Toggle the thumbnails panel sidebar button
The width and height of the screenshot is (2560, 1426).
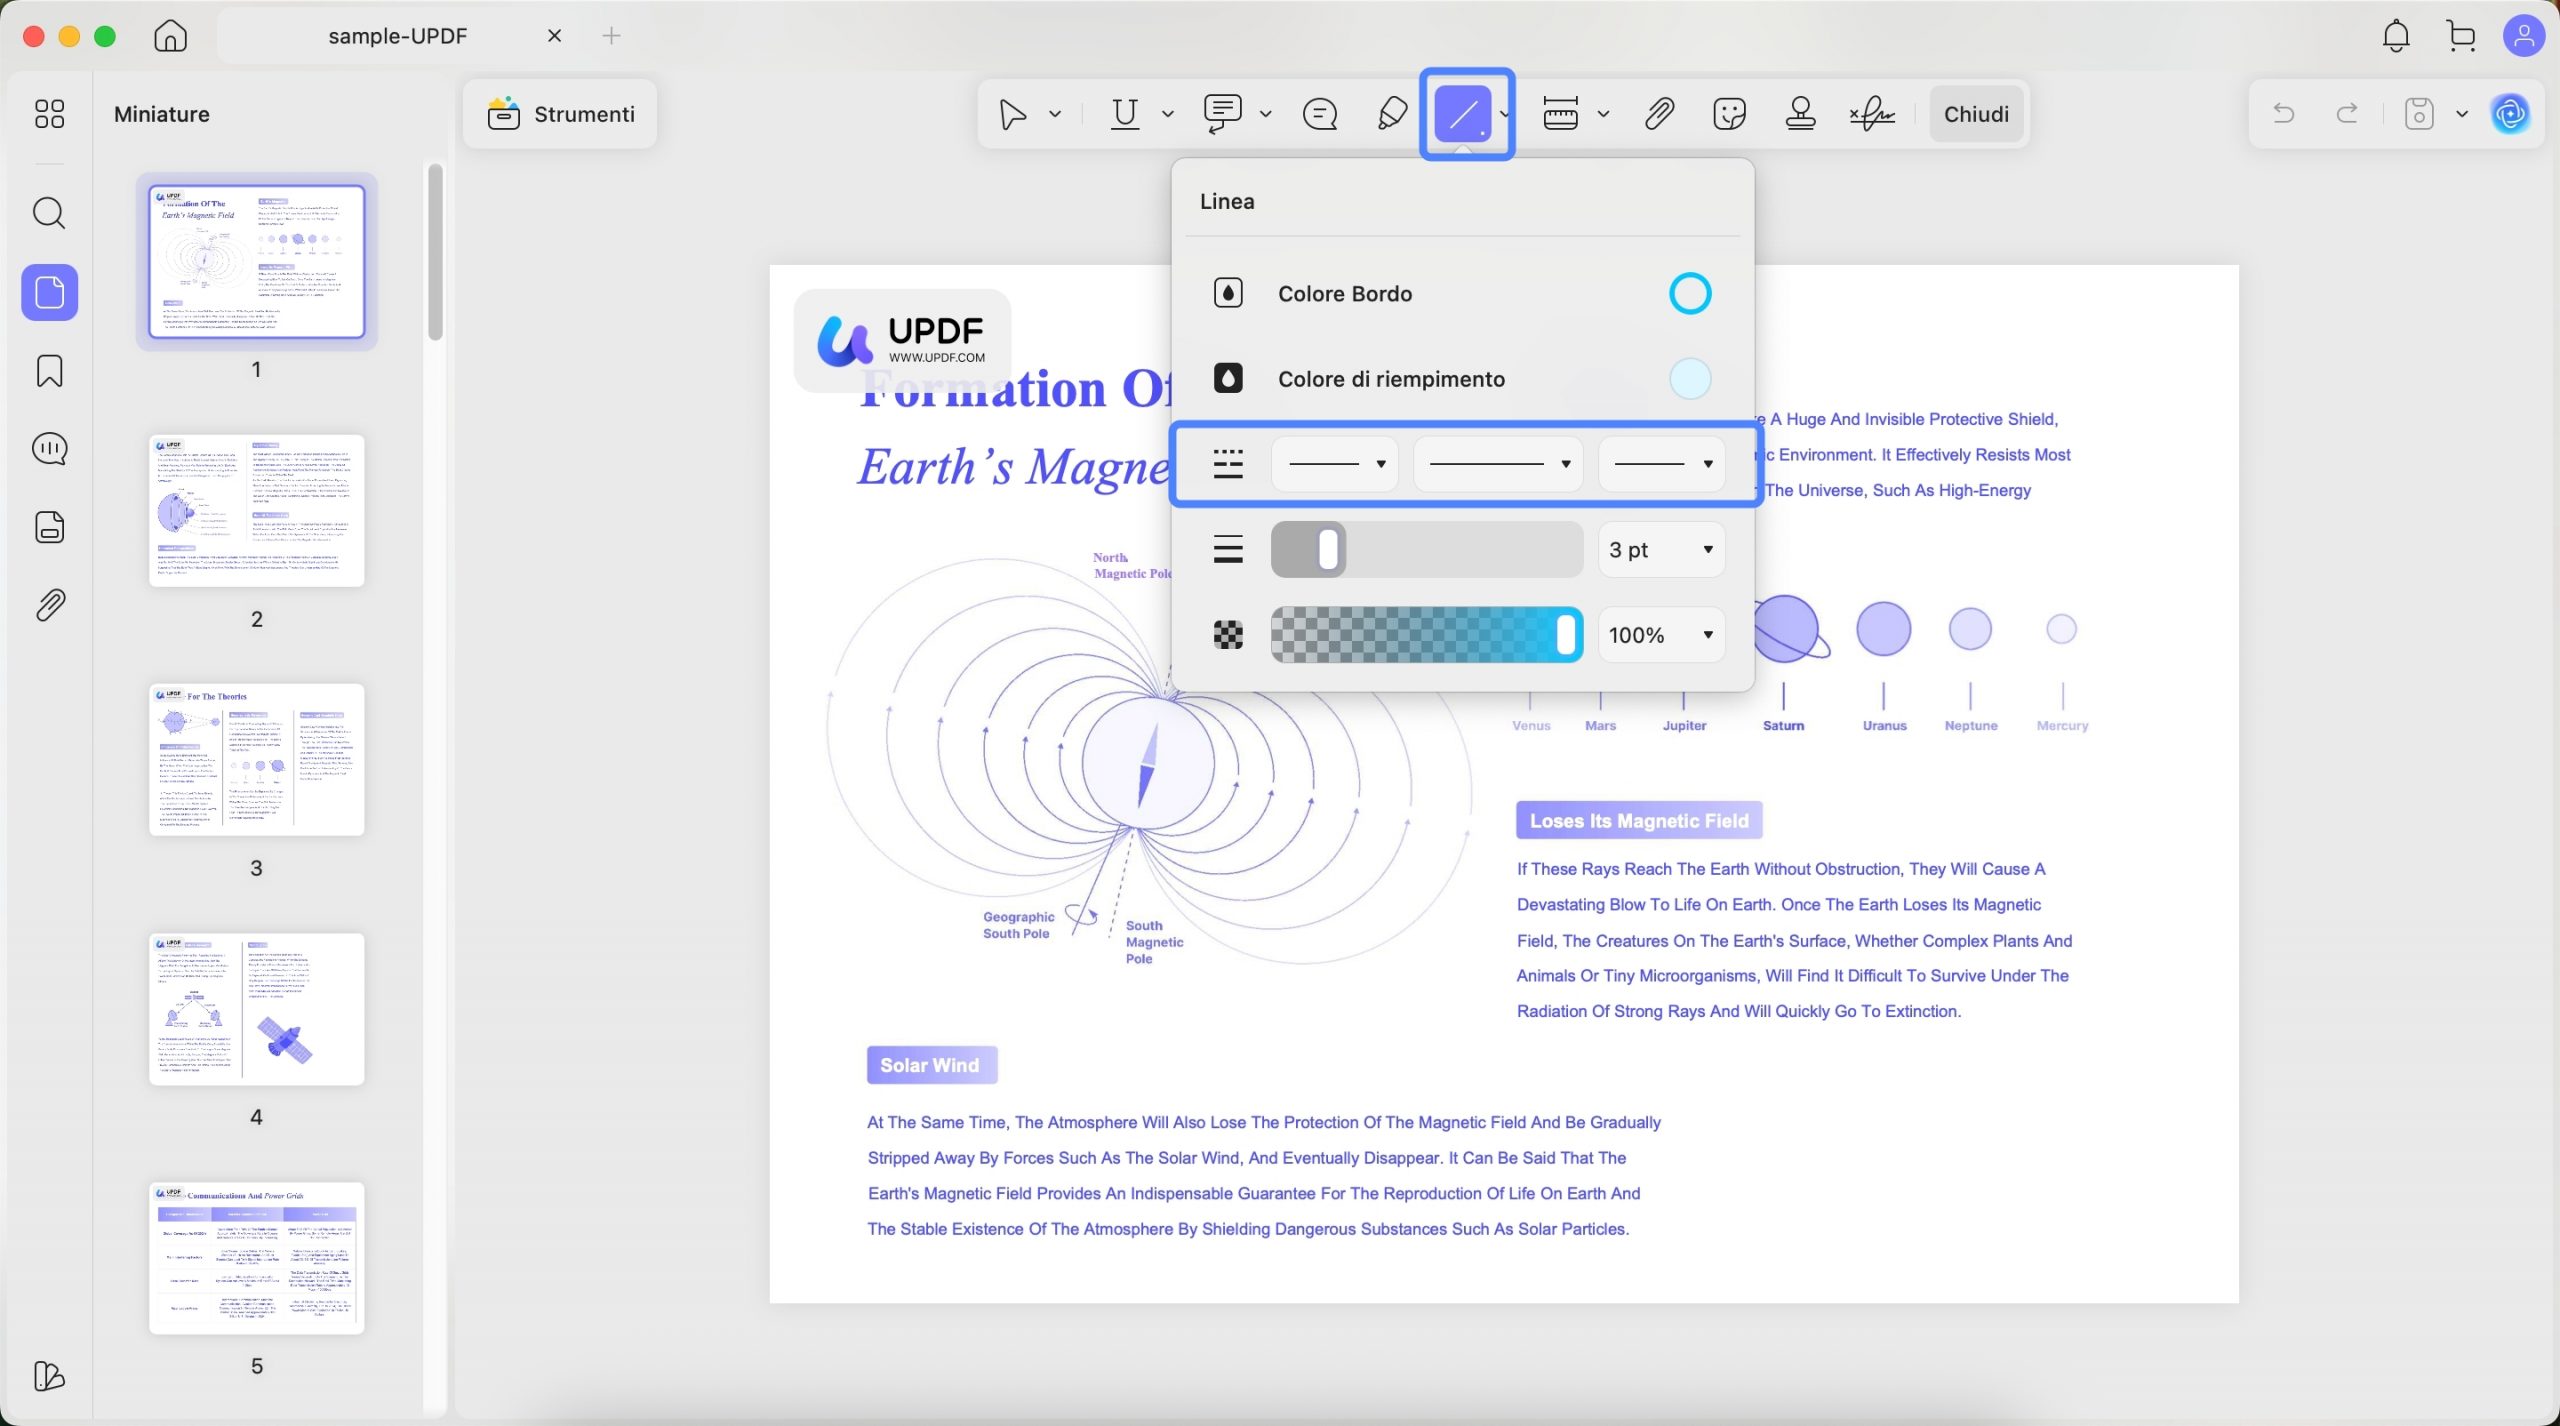pyautogui.click(x=49, y=293)
